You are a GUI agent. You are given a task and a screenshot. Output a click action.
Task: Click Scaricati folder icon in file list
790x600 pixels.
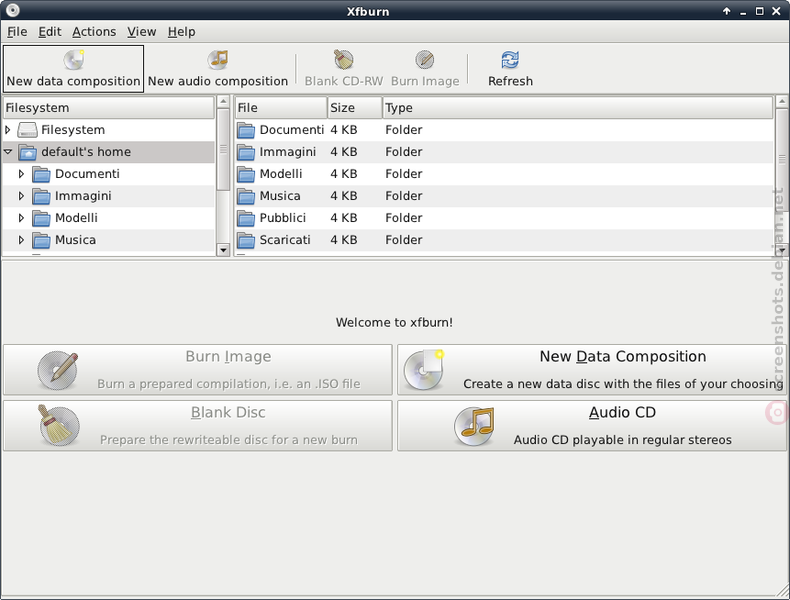(246, 240)
